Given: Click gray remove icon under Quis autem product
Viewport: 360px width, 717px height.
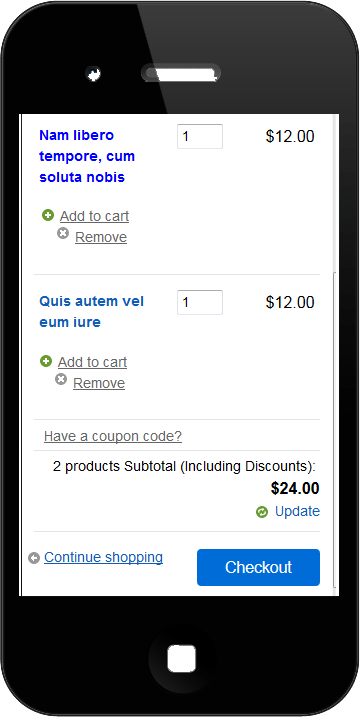Looking at the screenshot, I should pyautogui.click(x=61, y=379).
